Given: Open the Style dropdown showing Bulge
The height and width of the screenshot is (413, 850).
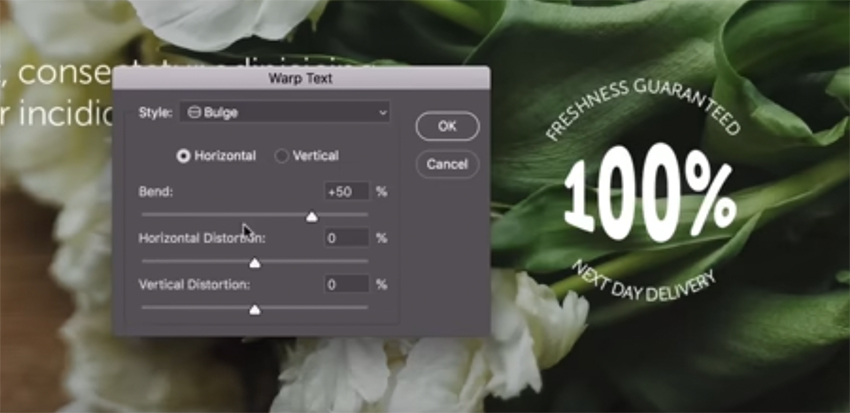Looking at the screenshot, I should (285, 112).
